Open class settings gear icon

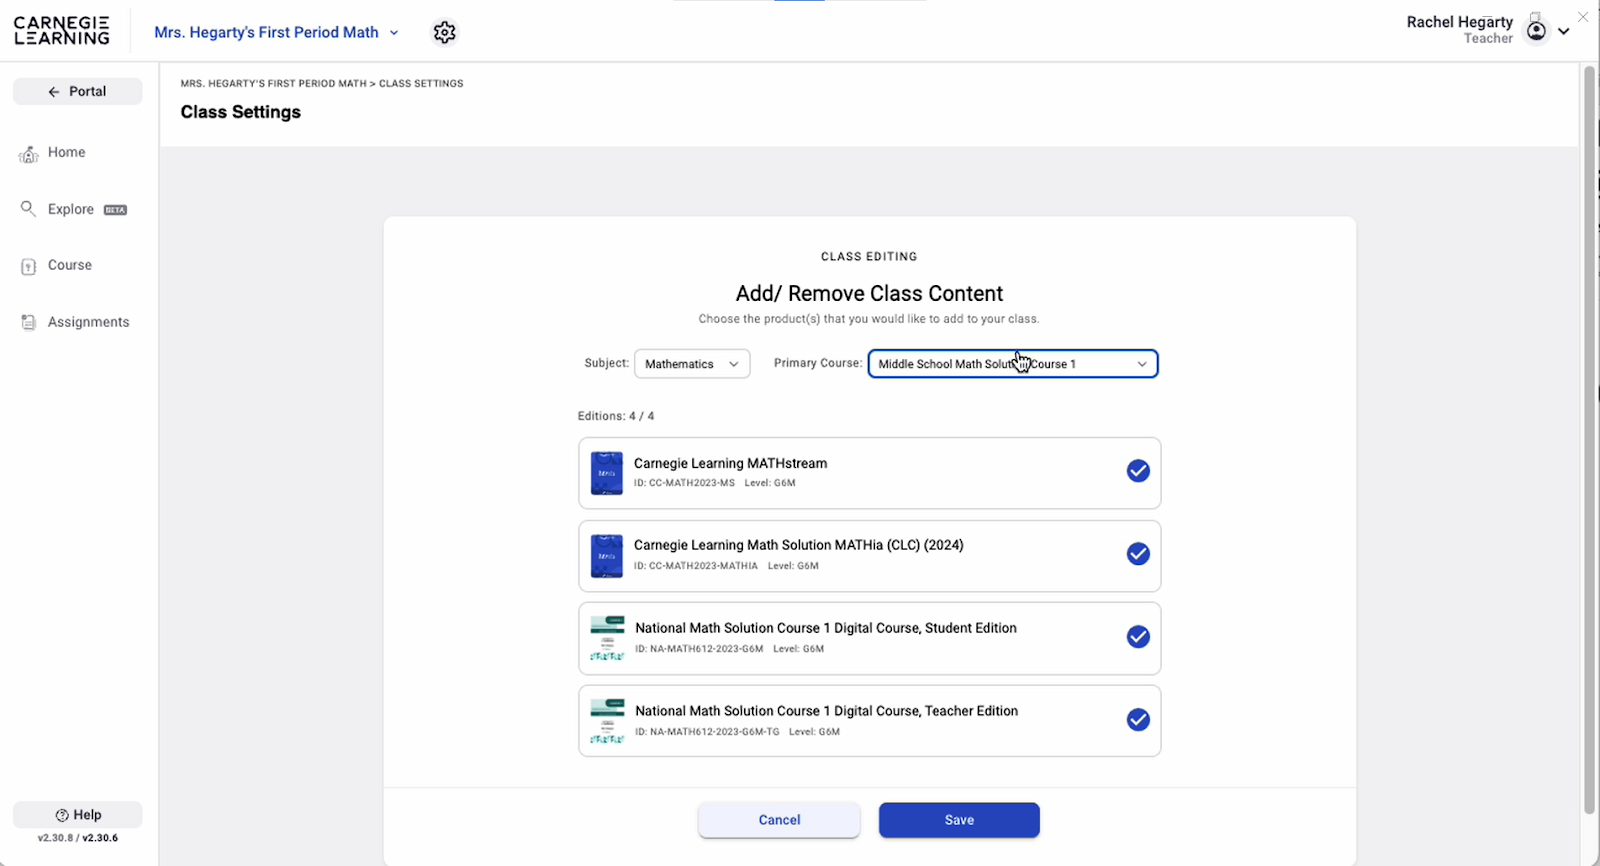(x=445, y=32)
